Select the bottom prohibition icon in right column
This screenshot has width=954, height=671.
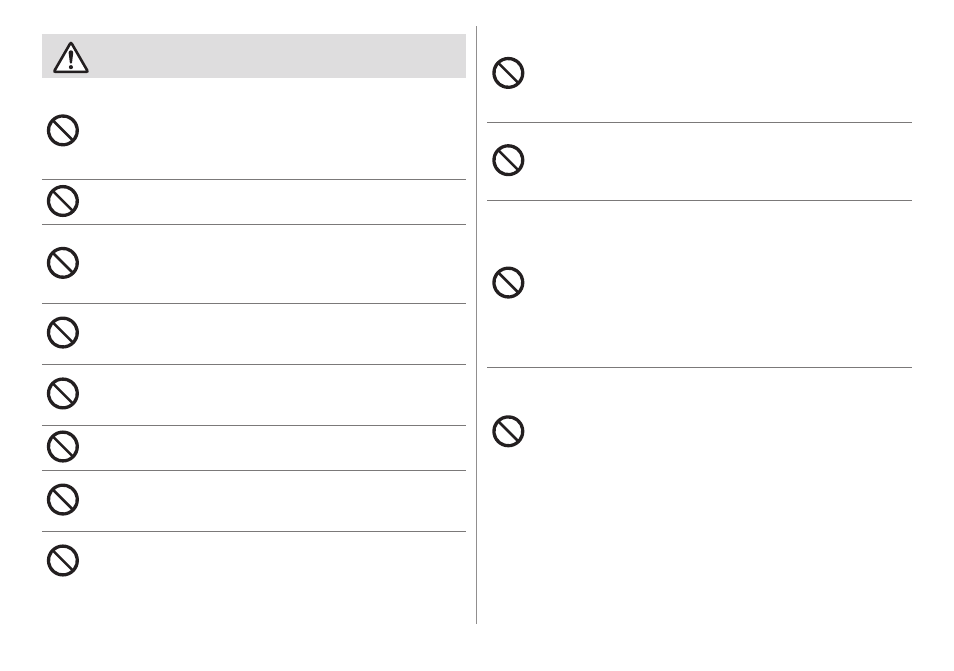pos(508,431)
